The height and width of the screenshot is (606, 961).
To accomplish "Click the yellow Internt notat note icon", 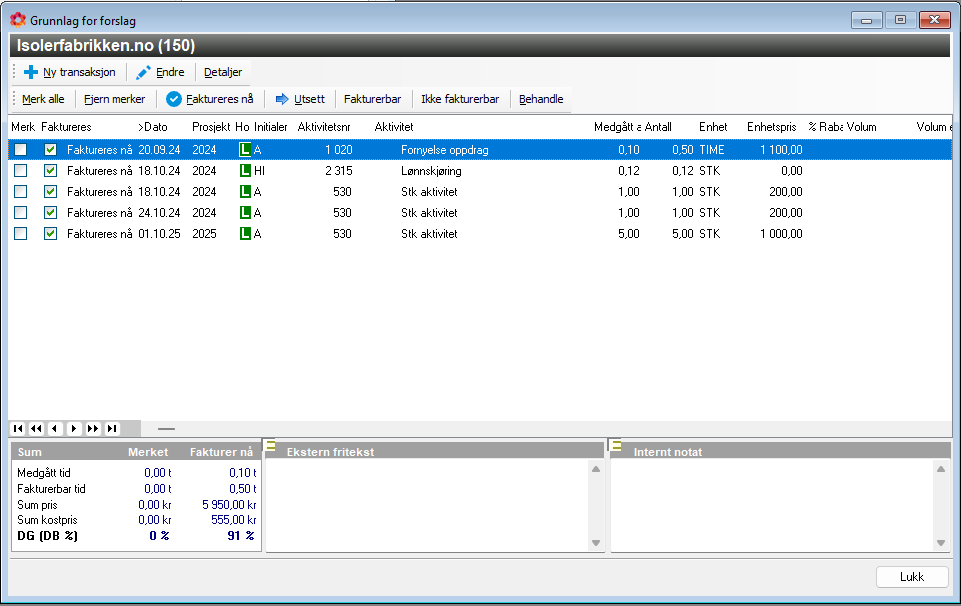I will coord(616,446).
